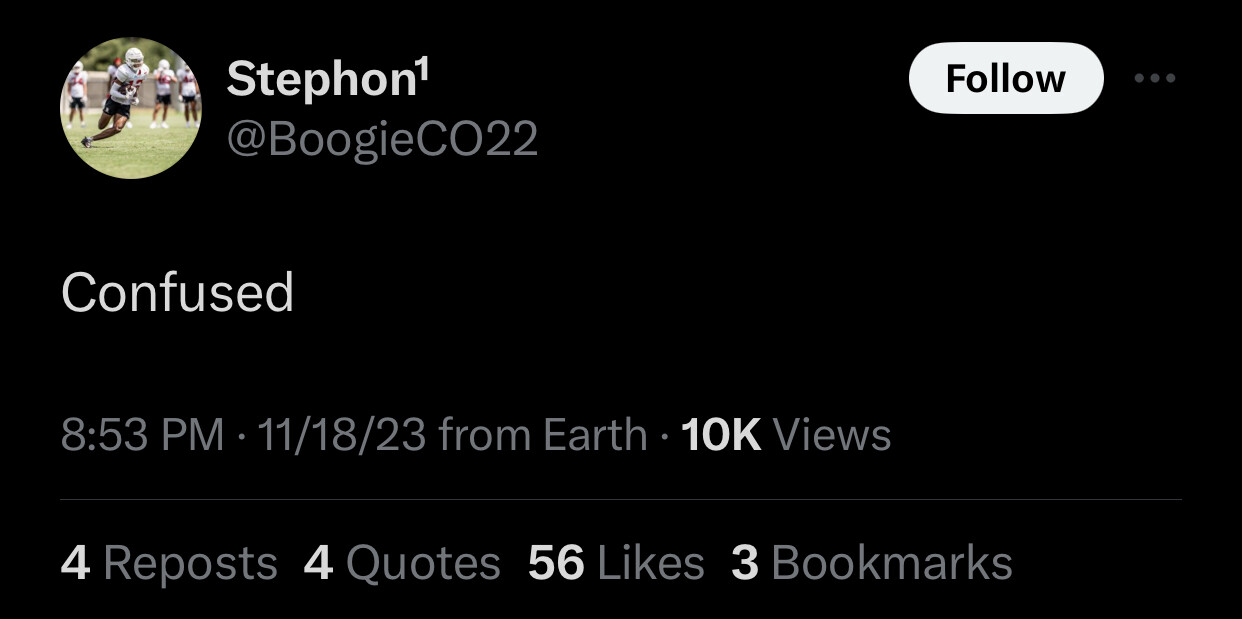Select the tweet text "Confused"
The width and height of the screenshot is (1242, 619).
point(178,293)
